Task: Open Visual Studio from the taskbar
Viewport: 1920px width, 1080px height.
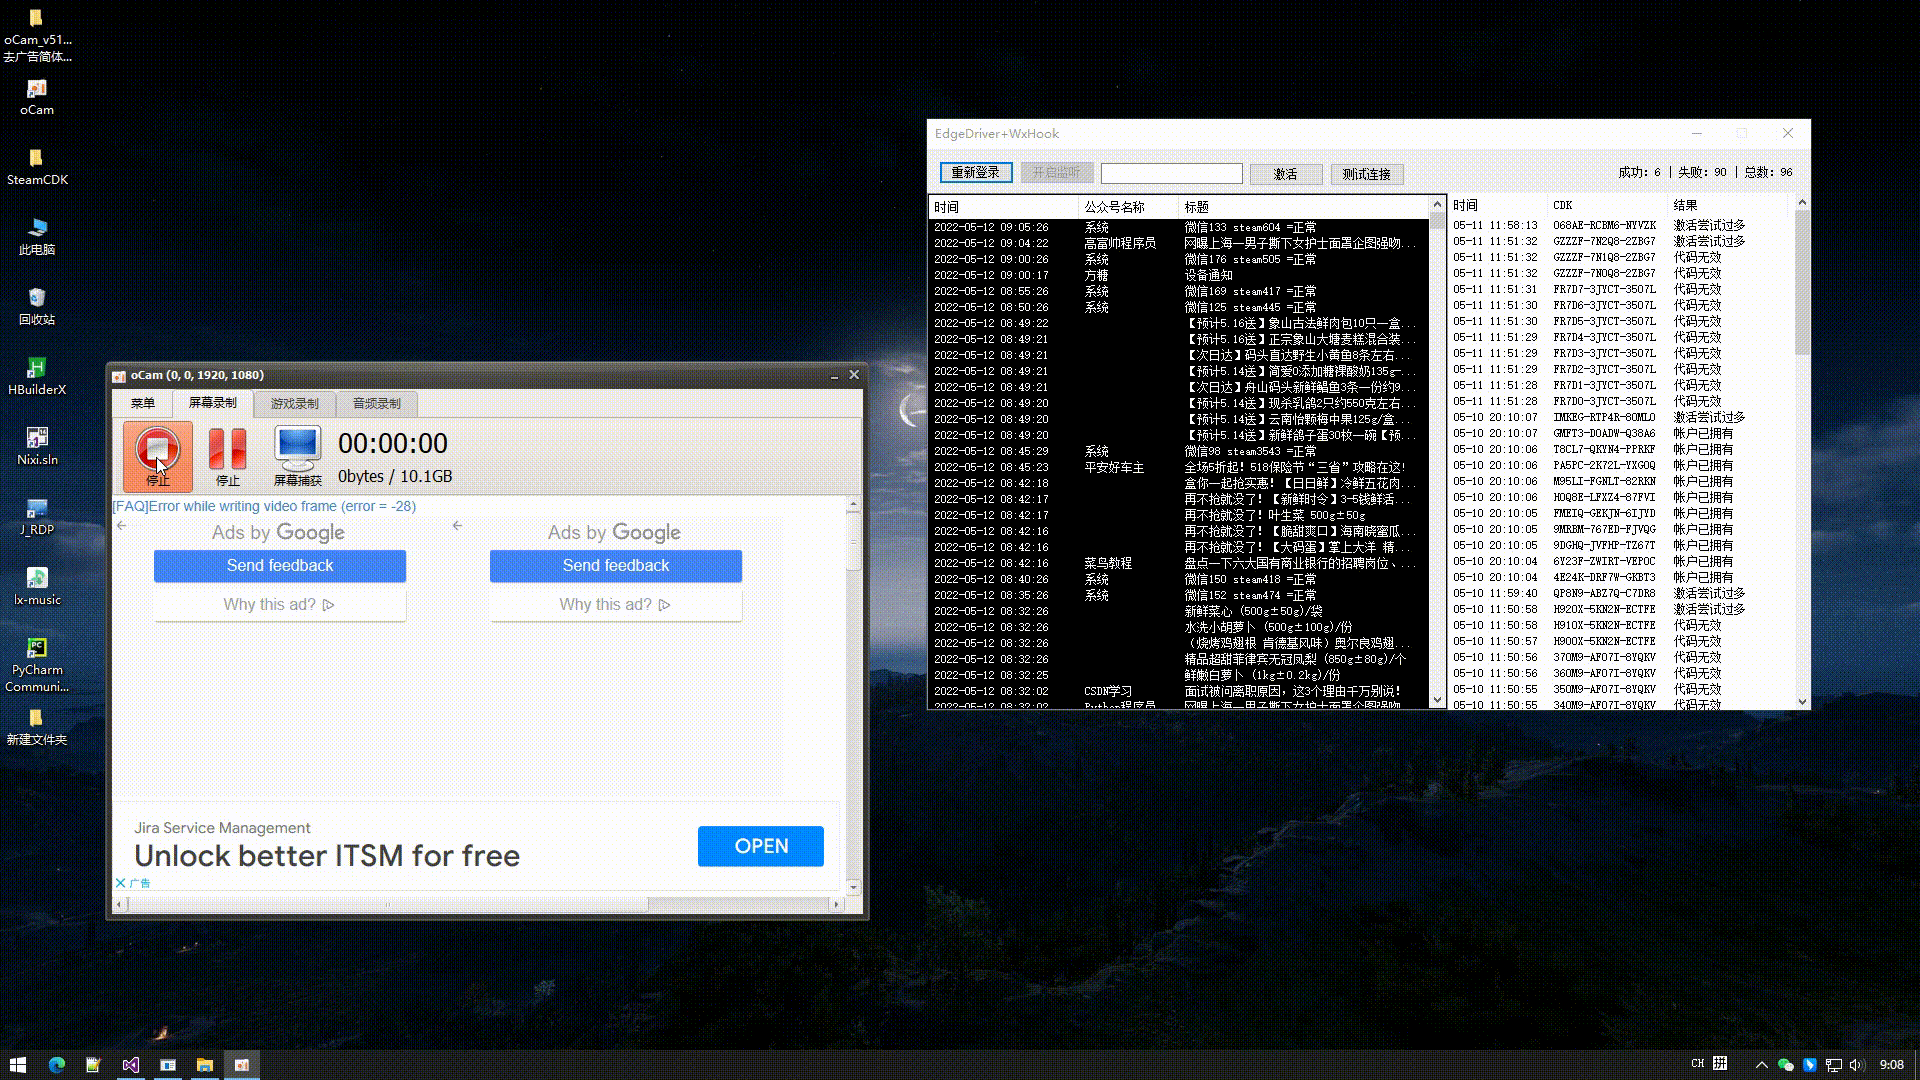Action: [x=130, y=1065]
